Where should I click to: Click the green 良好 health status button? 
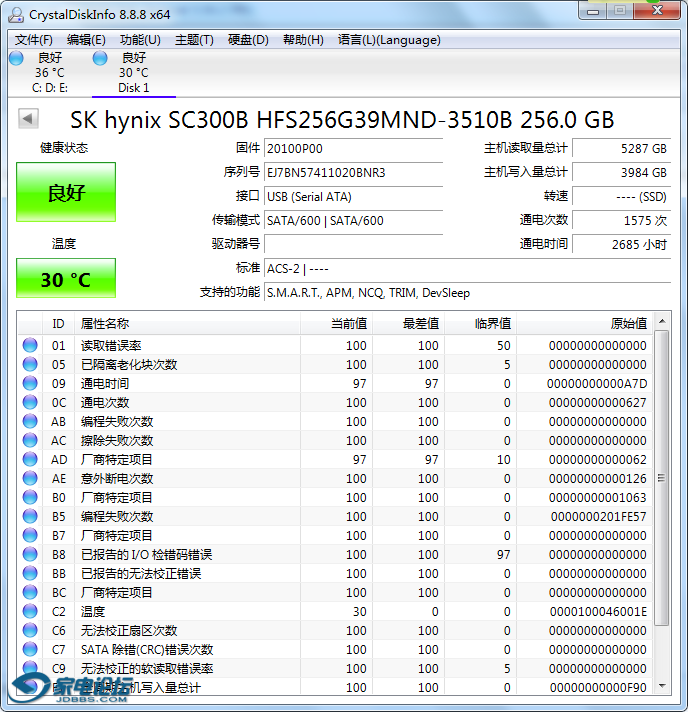point(66,192)
